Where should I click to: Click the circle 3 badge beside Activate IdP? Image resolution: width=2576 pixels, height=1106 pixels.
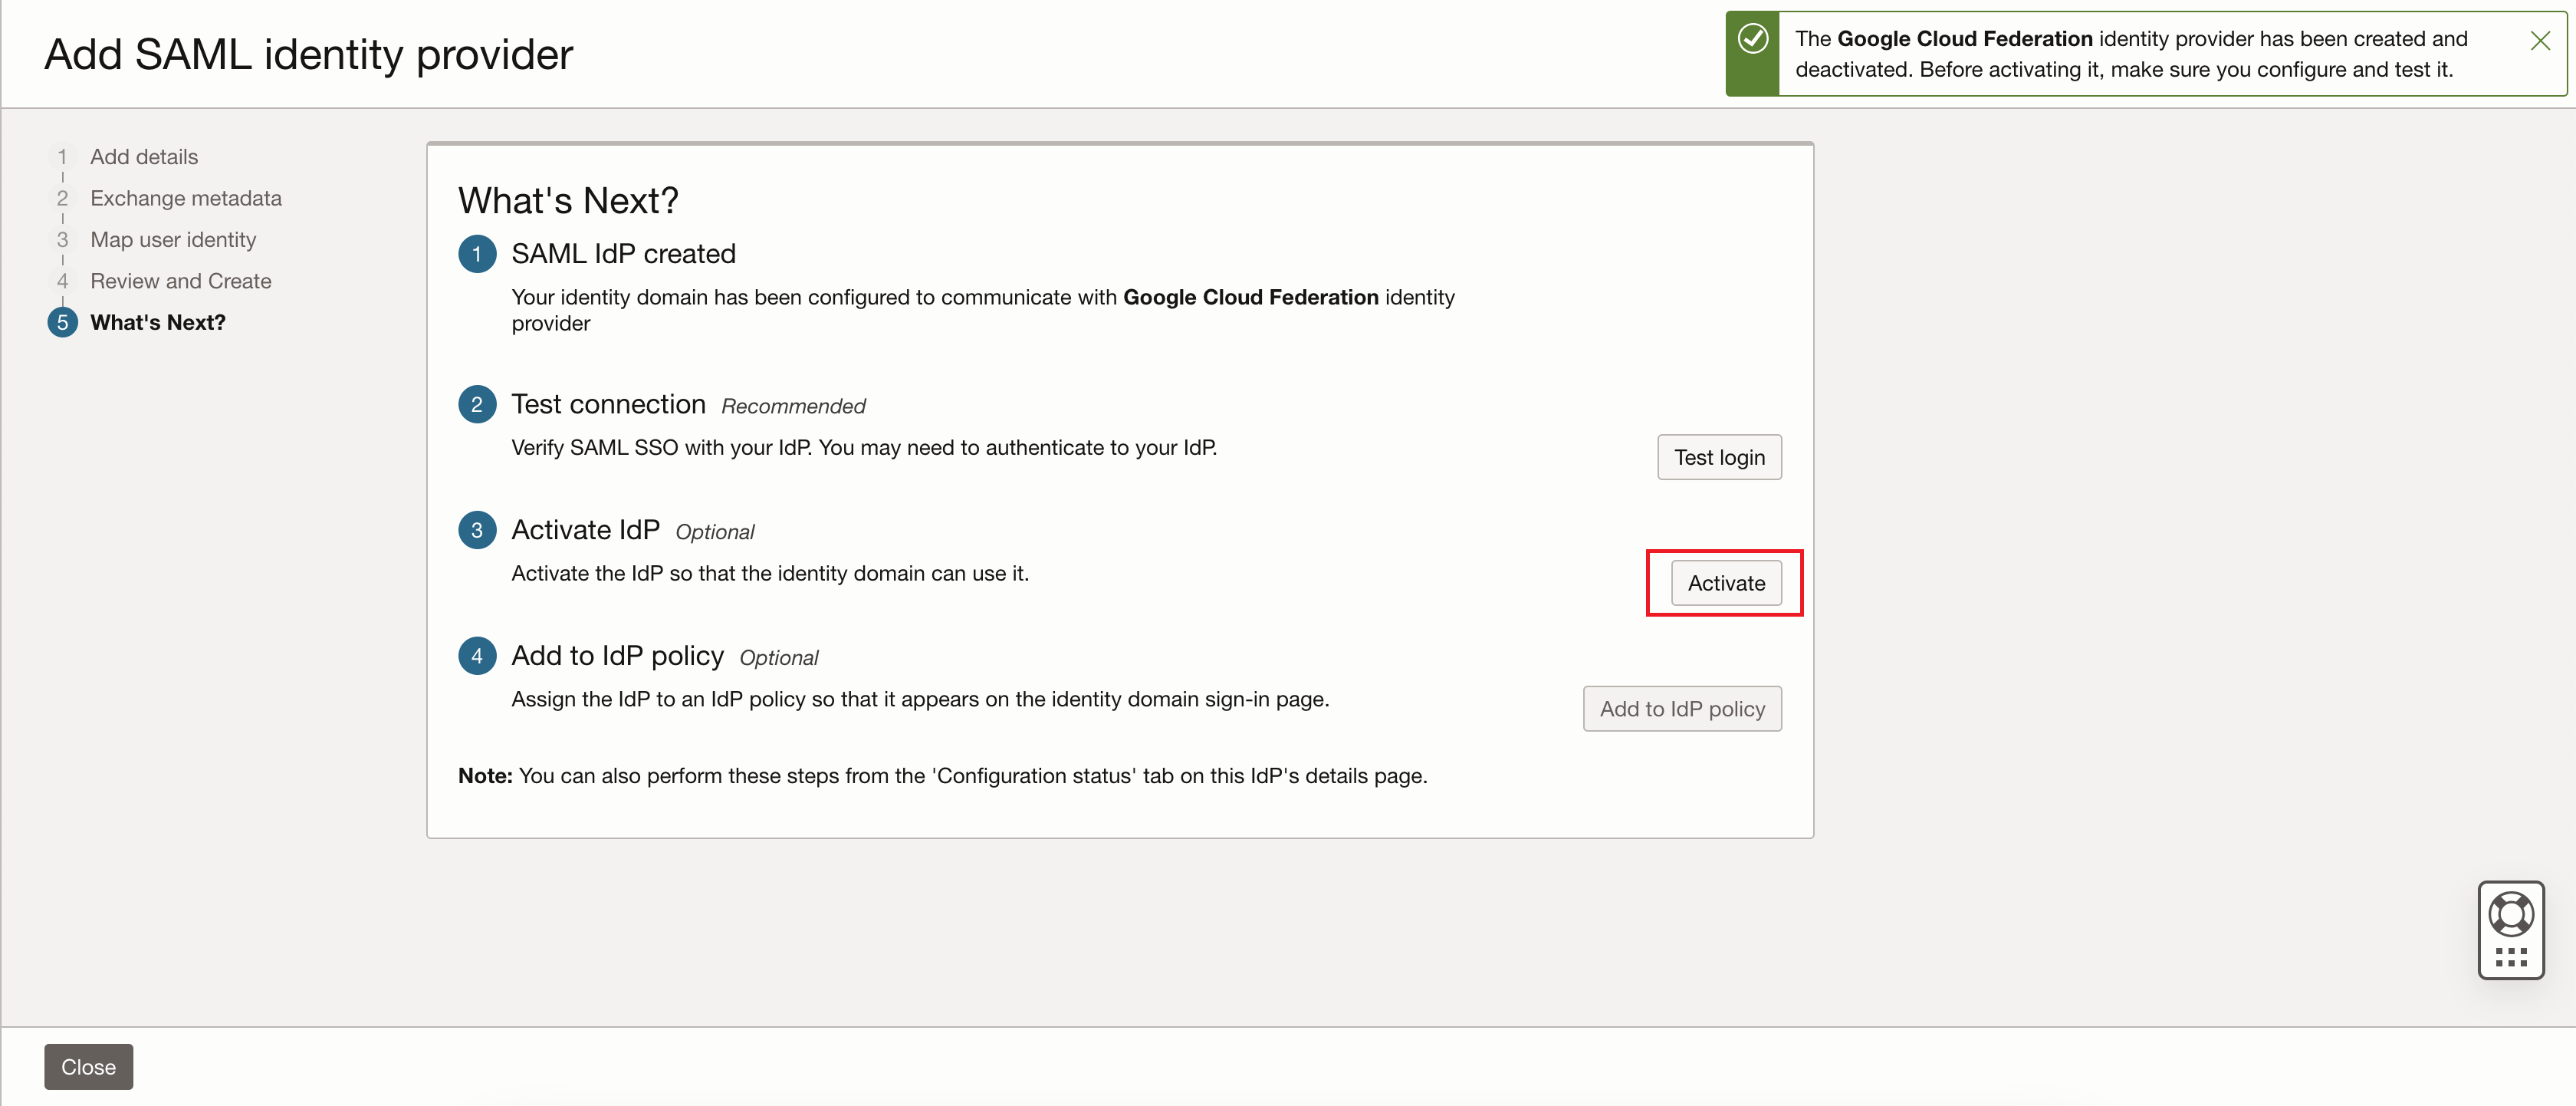pyautogui.click(x=477, y=530)
